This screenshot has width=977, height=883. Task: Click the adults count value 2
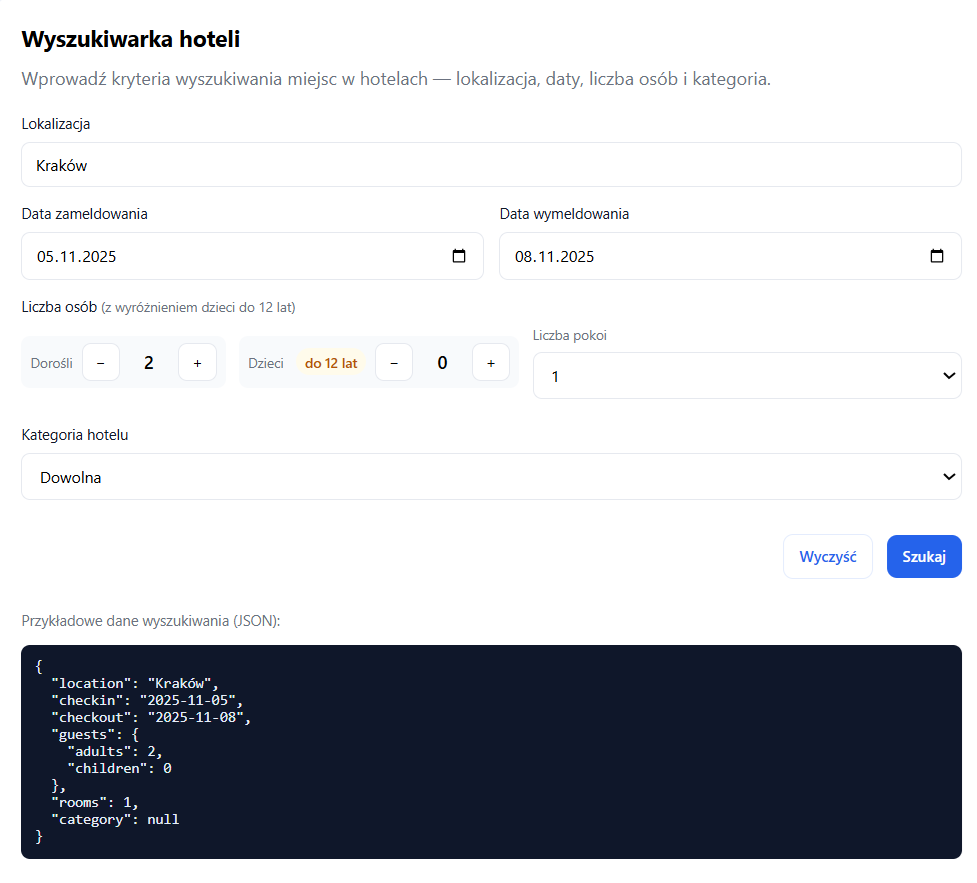click(x=149, y=363)
